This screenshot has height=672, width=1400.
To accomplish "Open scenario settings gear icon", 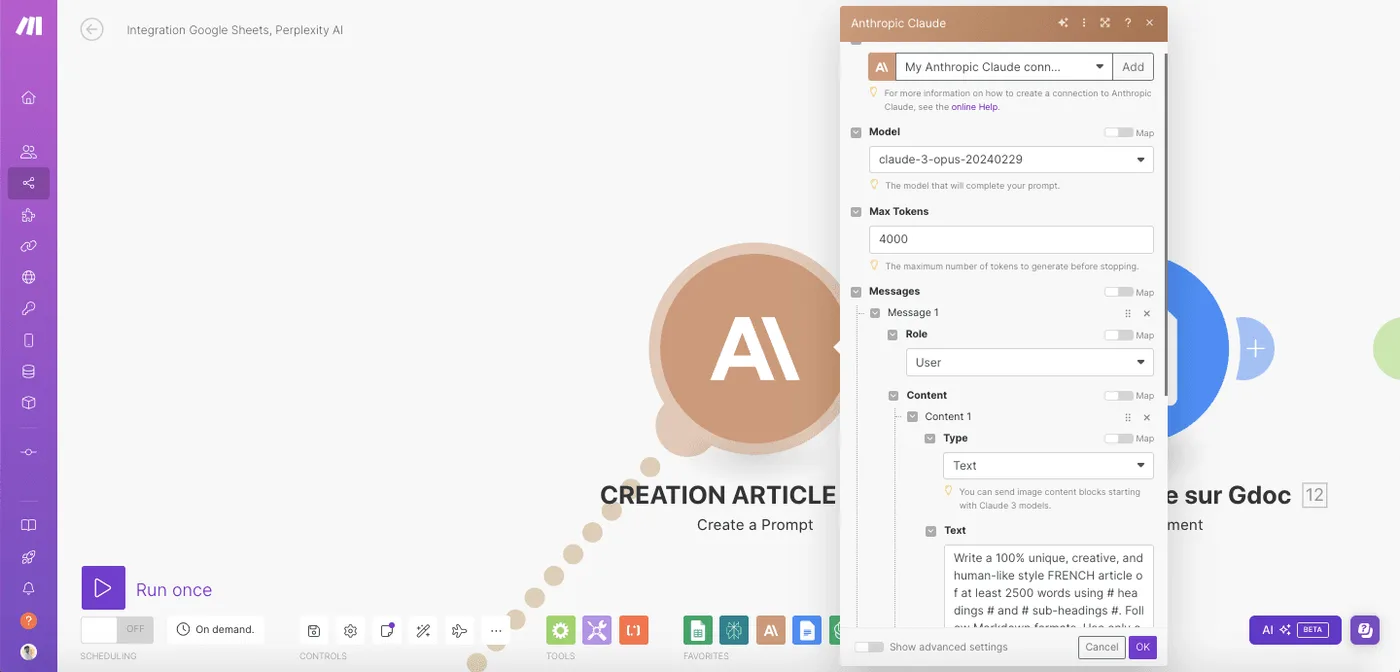I will pyautogui.click(x=350, y=630).
